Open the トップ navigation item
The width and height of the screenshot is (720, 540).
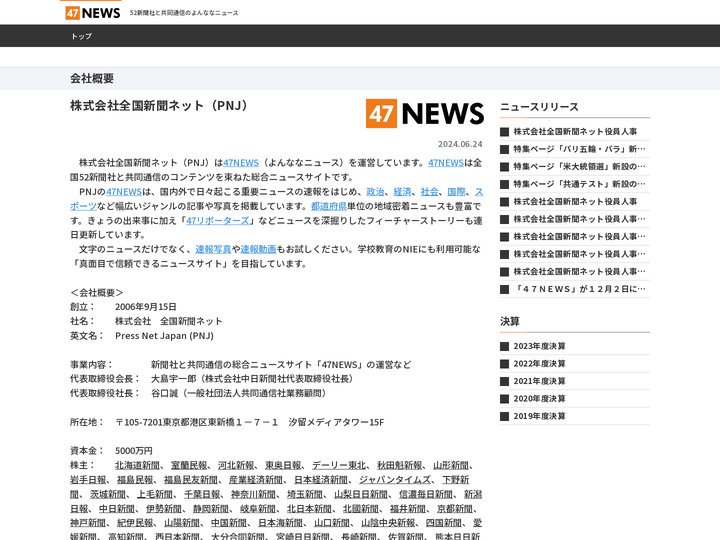(x=81, y=36)
